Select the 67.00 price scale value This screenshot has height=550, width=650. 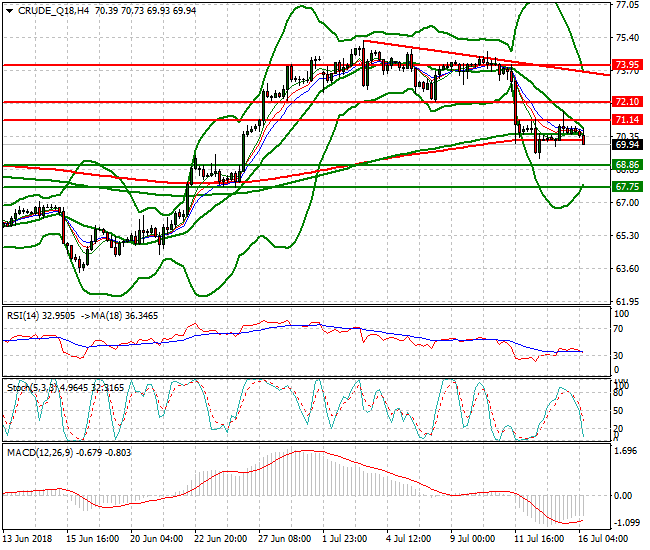[627, 202]
